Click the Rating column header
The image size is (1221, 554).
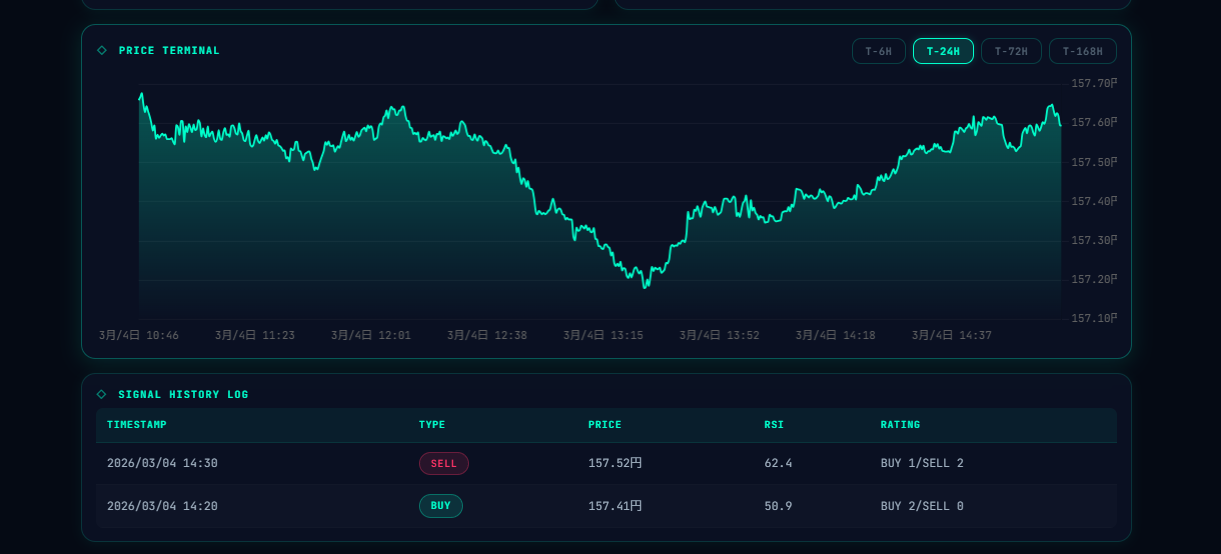[x=900, y=425]
